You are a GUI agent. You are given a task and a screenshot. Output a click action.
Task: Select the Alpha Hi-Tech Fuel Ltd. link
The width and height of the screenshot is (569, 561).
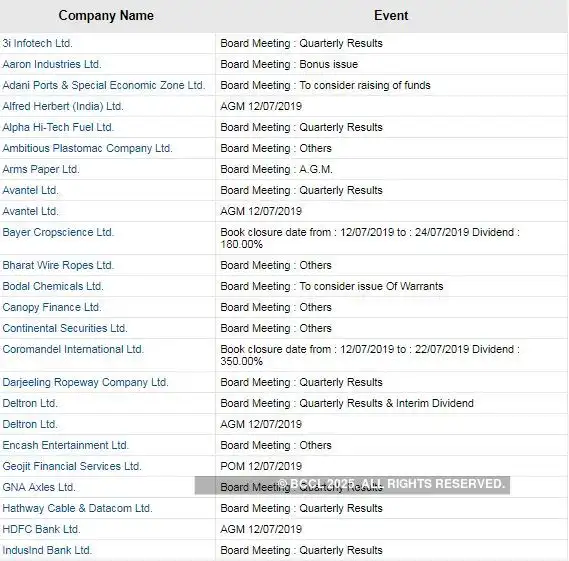(x=58, y=127)
